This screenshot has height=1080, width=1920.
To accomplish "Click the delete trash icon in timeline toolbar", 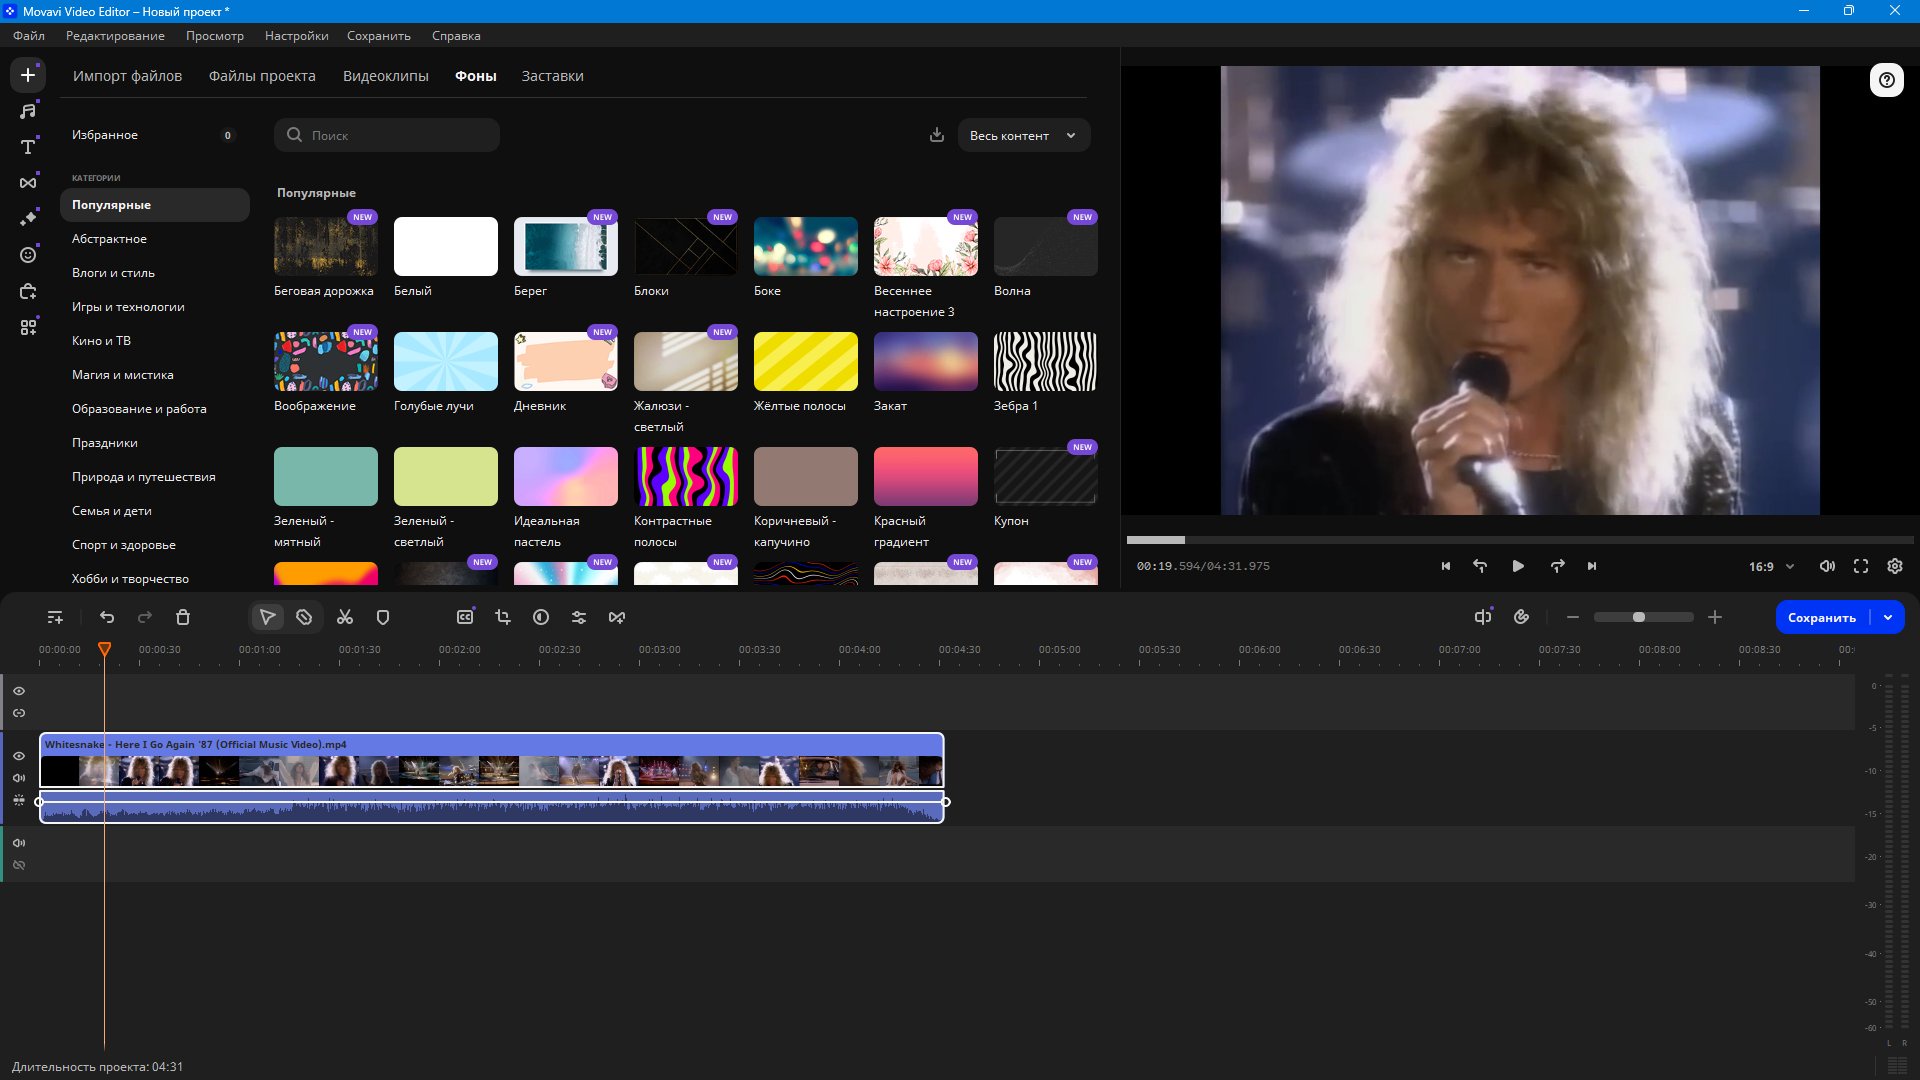I will 183,618.
